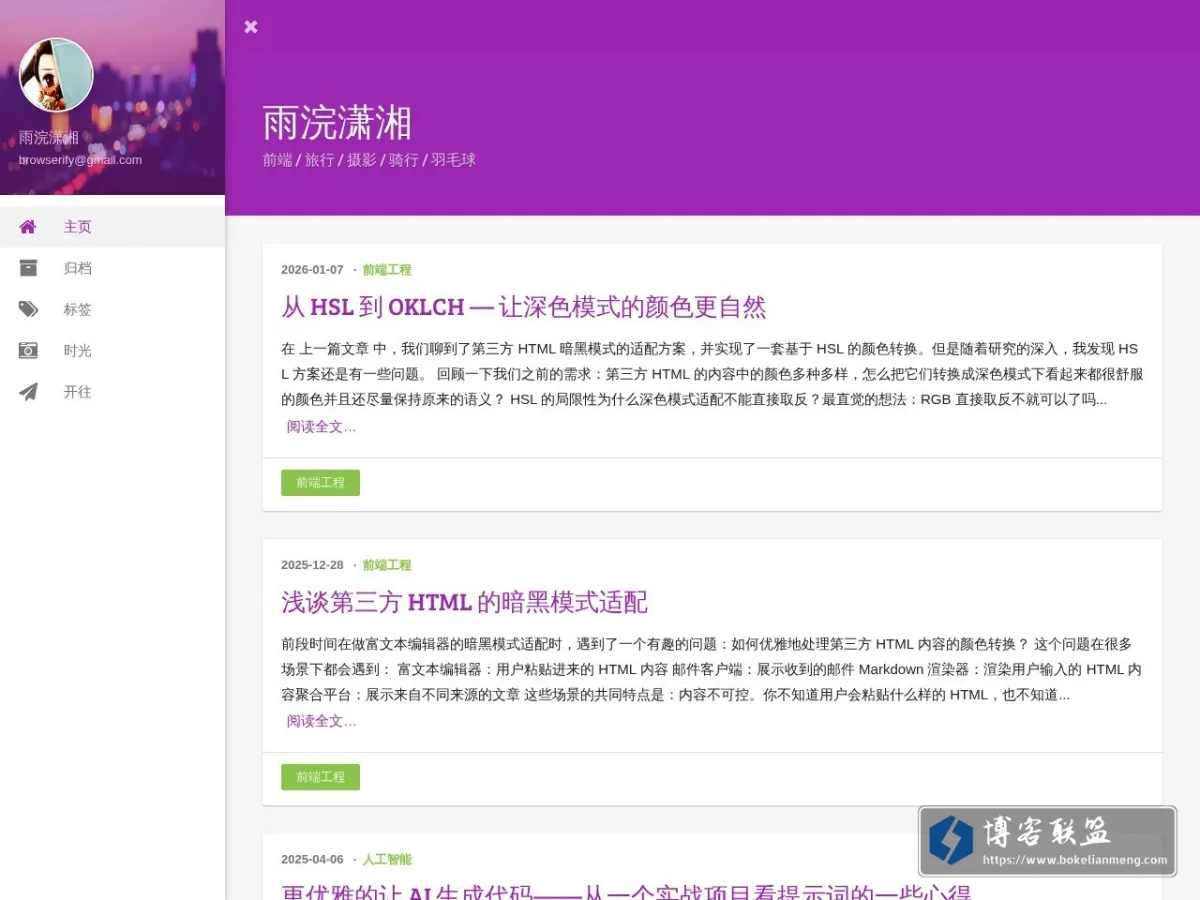Open the article 浅谈第三方 HTML 的暗黑模式适配
The height and width of the screenshot is (900, 1200).
(x=465, y=602)
